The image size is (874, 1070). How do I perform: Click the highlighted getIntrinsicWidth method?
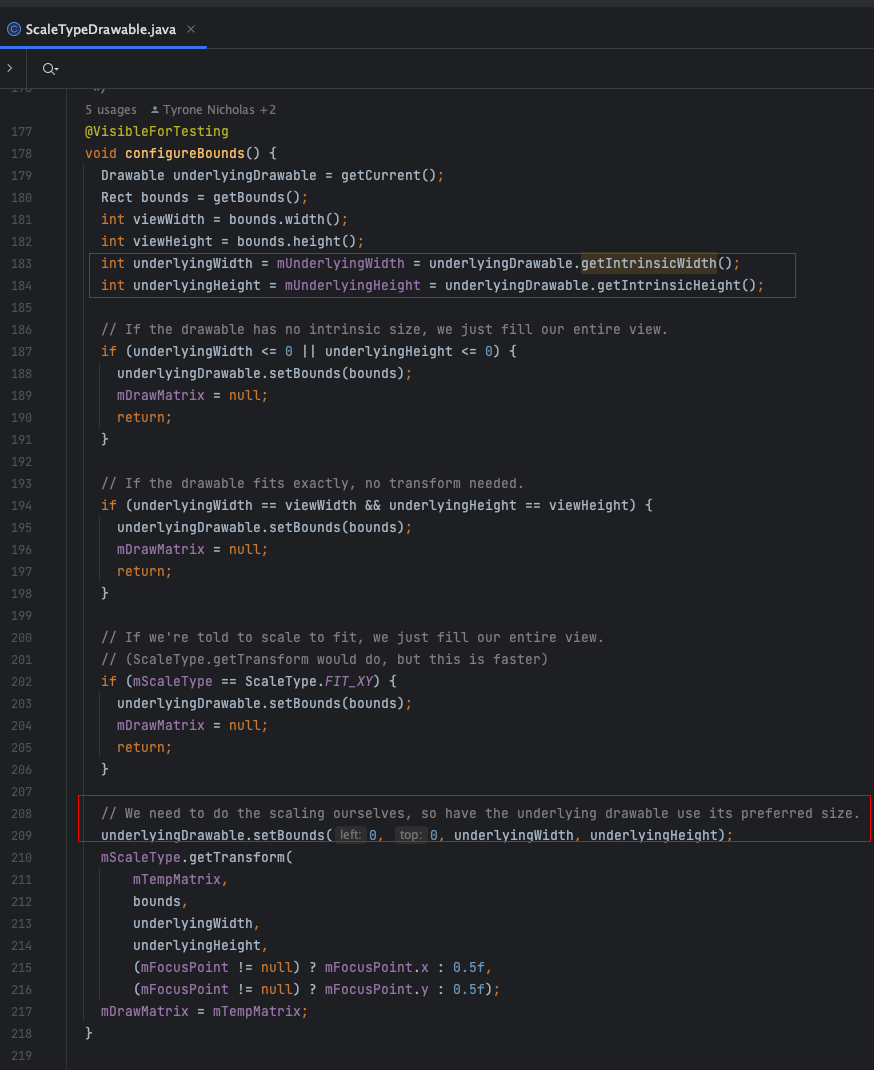coord(649,263)
